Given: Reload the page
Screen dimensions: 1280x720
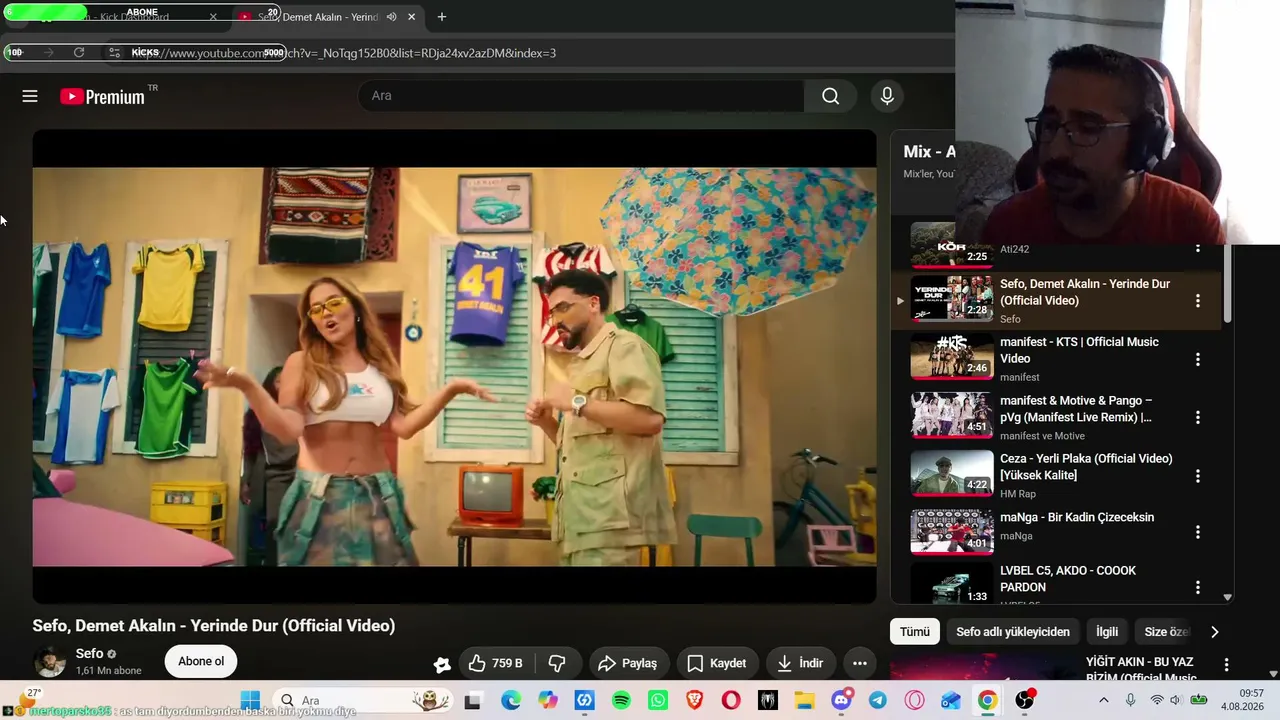Looking at the screenshot, I should coord(79,52).
